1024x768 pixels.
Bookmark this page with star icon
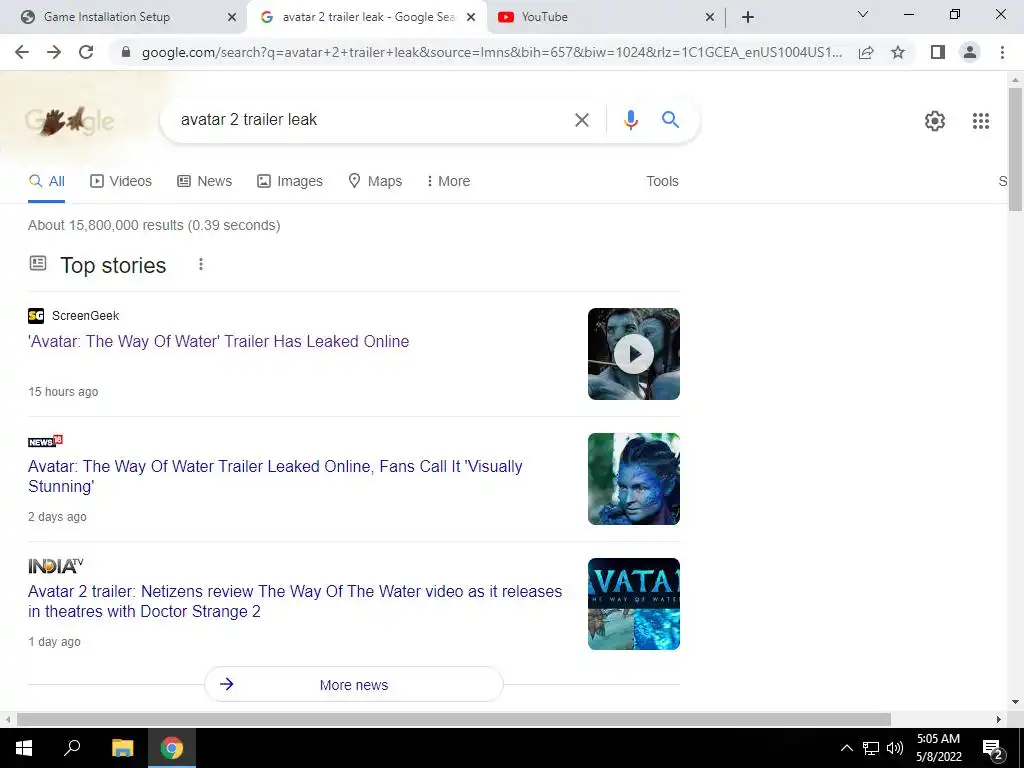tap(898, 52)
